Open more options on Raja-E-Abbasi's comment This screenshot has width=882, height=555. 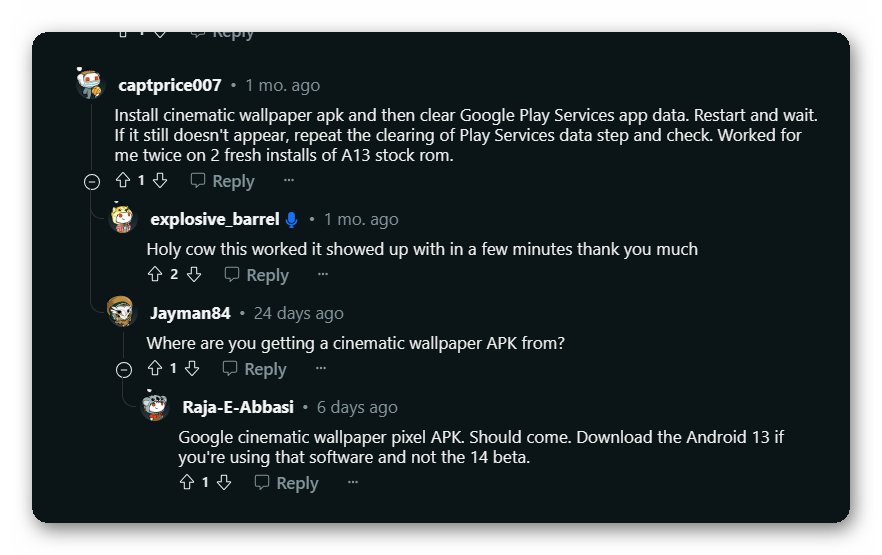pos(353,483)
